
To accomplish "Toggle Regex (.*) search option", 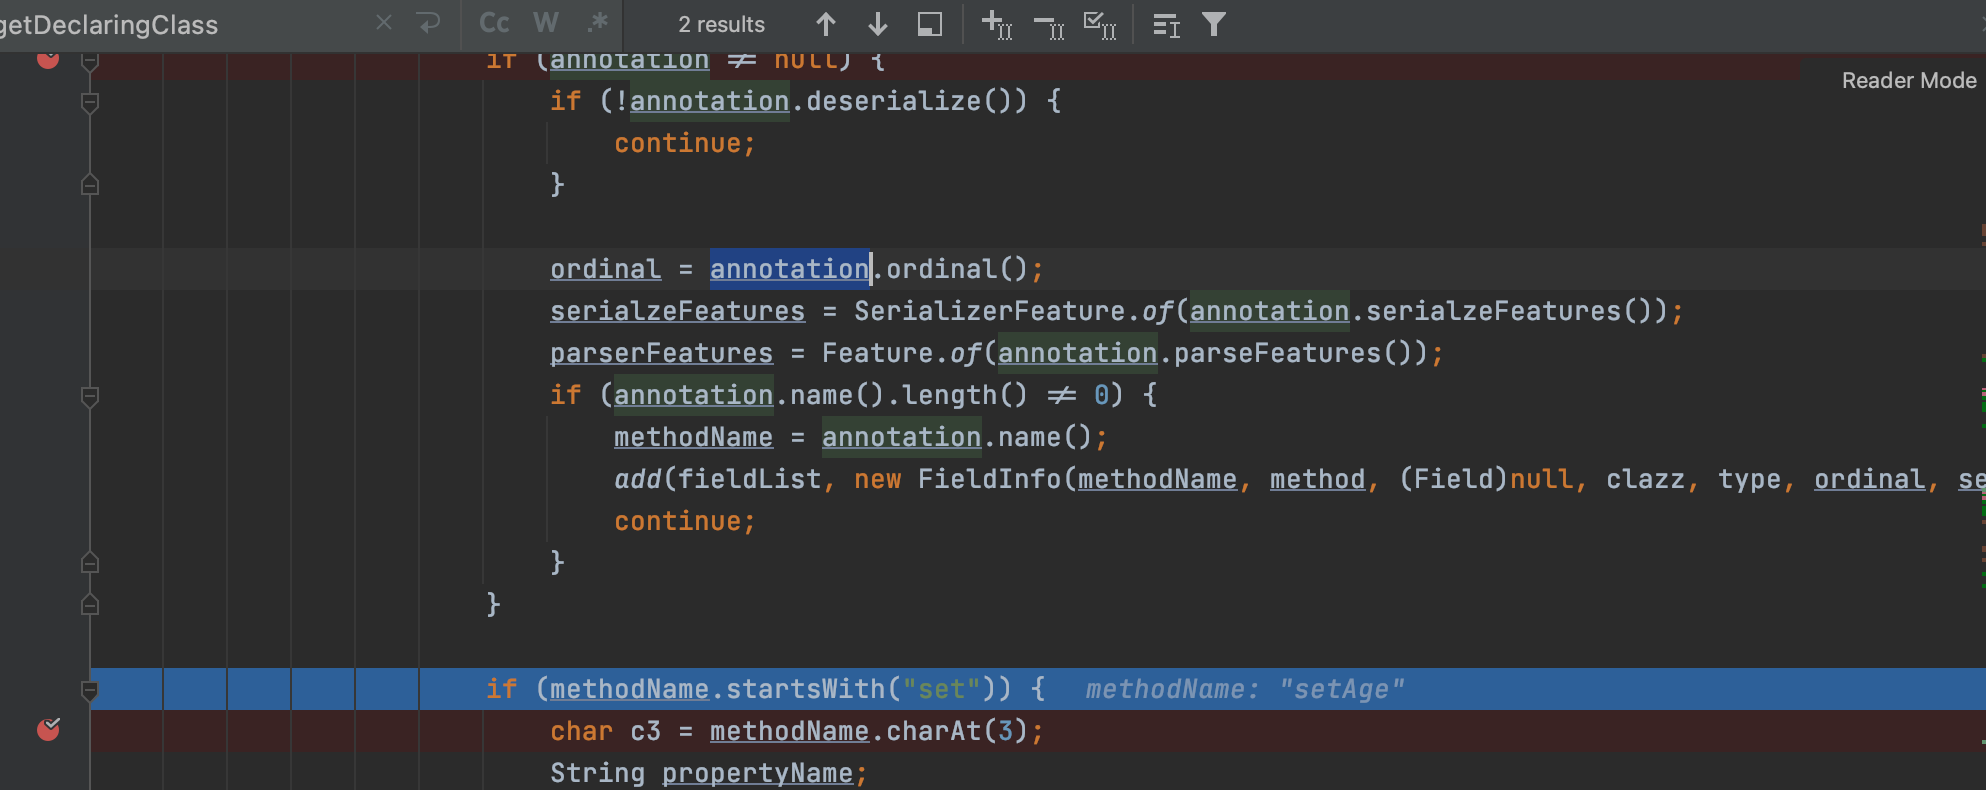I will (598, 23).
